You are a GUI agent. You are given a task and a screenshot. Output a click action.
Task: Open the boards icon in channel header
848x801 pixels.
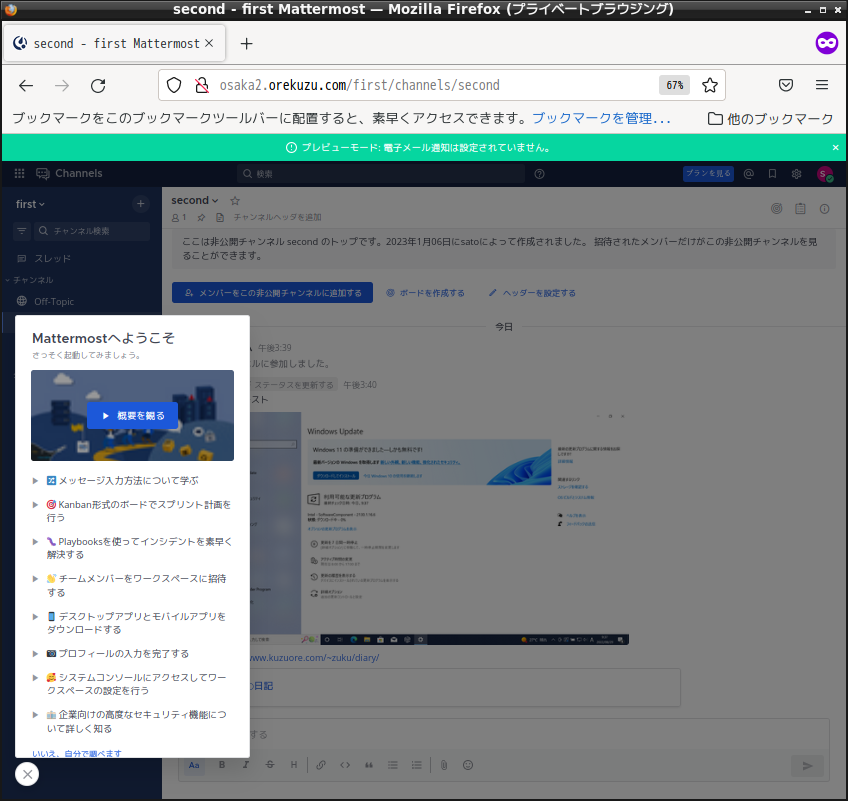(x=777, y=208)
